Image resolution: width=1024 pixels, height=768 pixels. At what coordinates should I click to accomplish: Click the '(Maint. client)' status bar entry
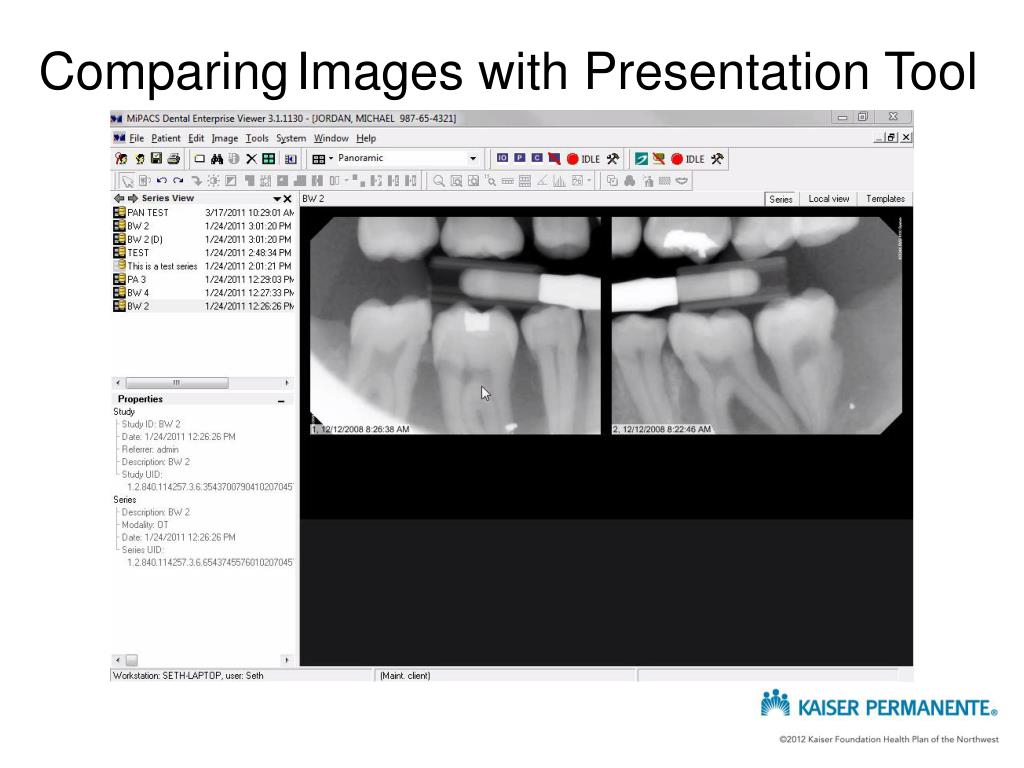pos(405,676)
